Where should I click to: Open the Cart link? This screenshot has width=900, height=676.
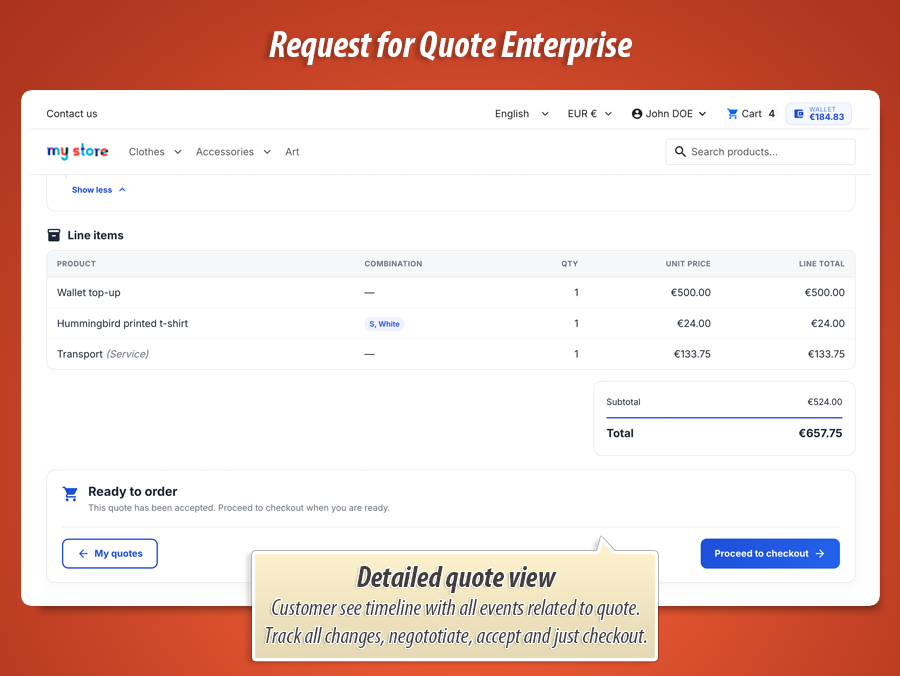751,114
